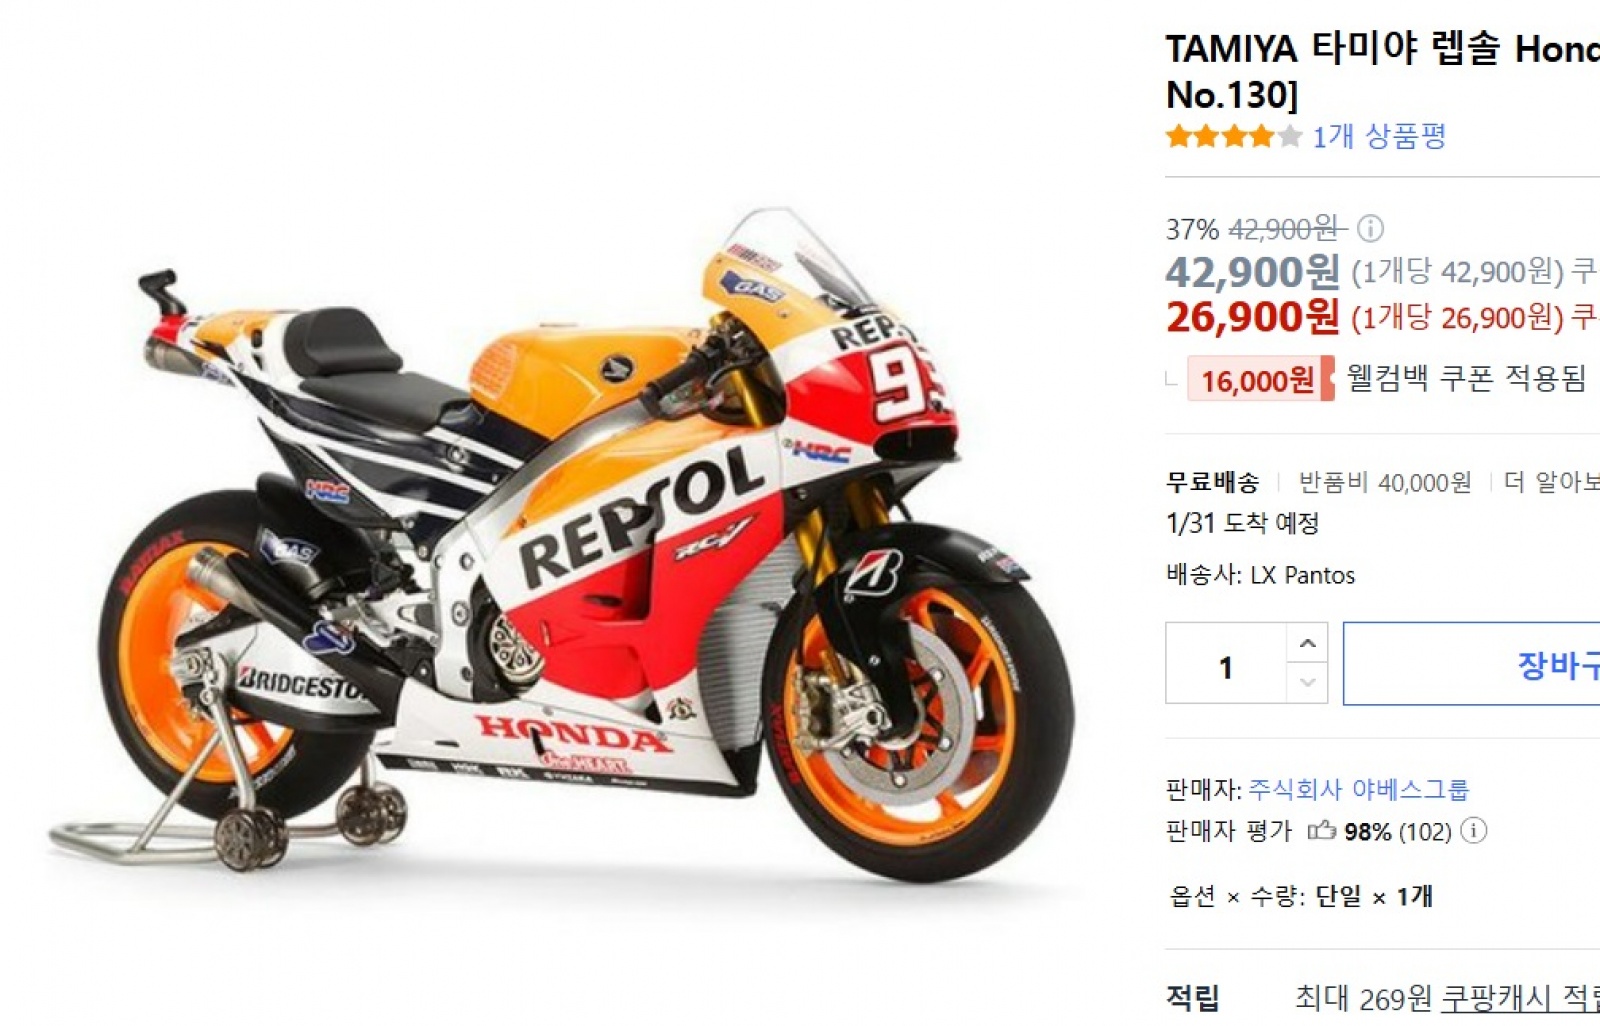1600x1026 pixels.
Task: Click the 16,000원 coupon badge
Action: pyautogui.click(x=1260, y=380)
